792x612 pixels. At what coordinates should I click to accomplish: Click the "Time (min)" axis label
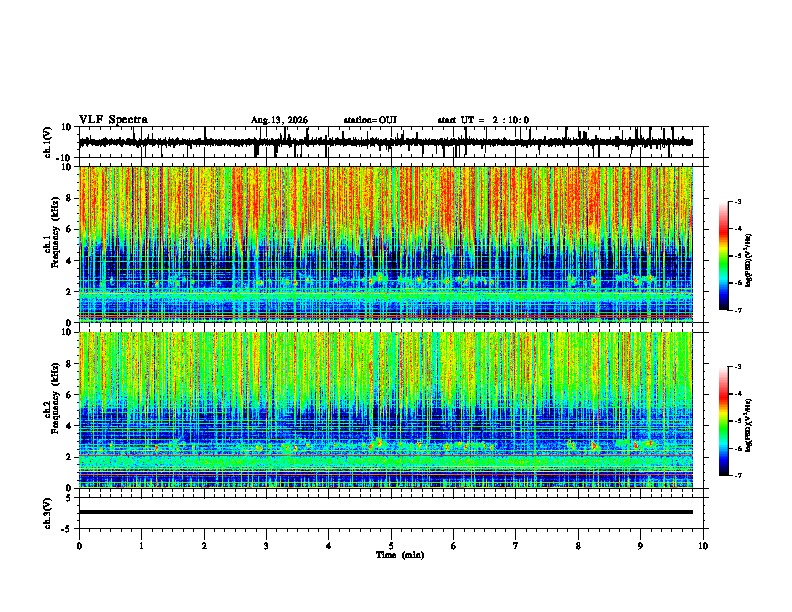[x=400, y=555]
